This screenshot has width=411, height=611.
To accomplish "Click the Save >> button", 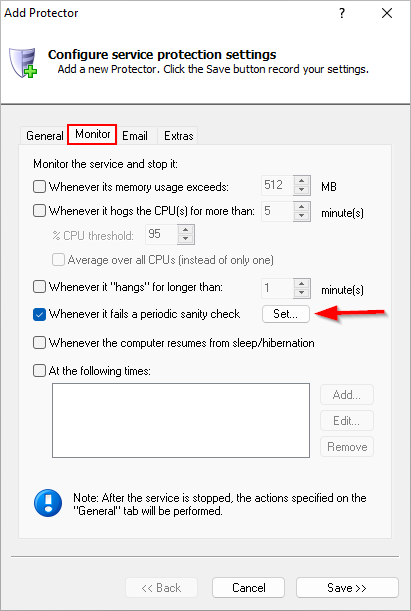I will point(347,587).
